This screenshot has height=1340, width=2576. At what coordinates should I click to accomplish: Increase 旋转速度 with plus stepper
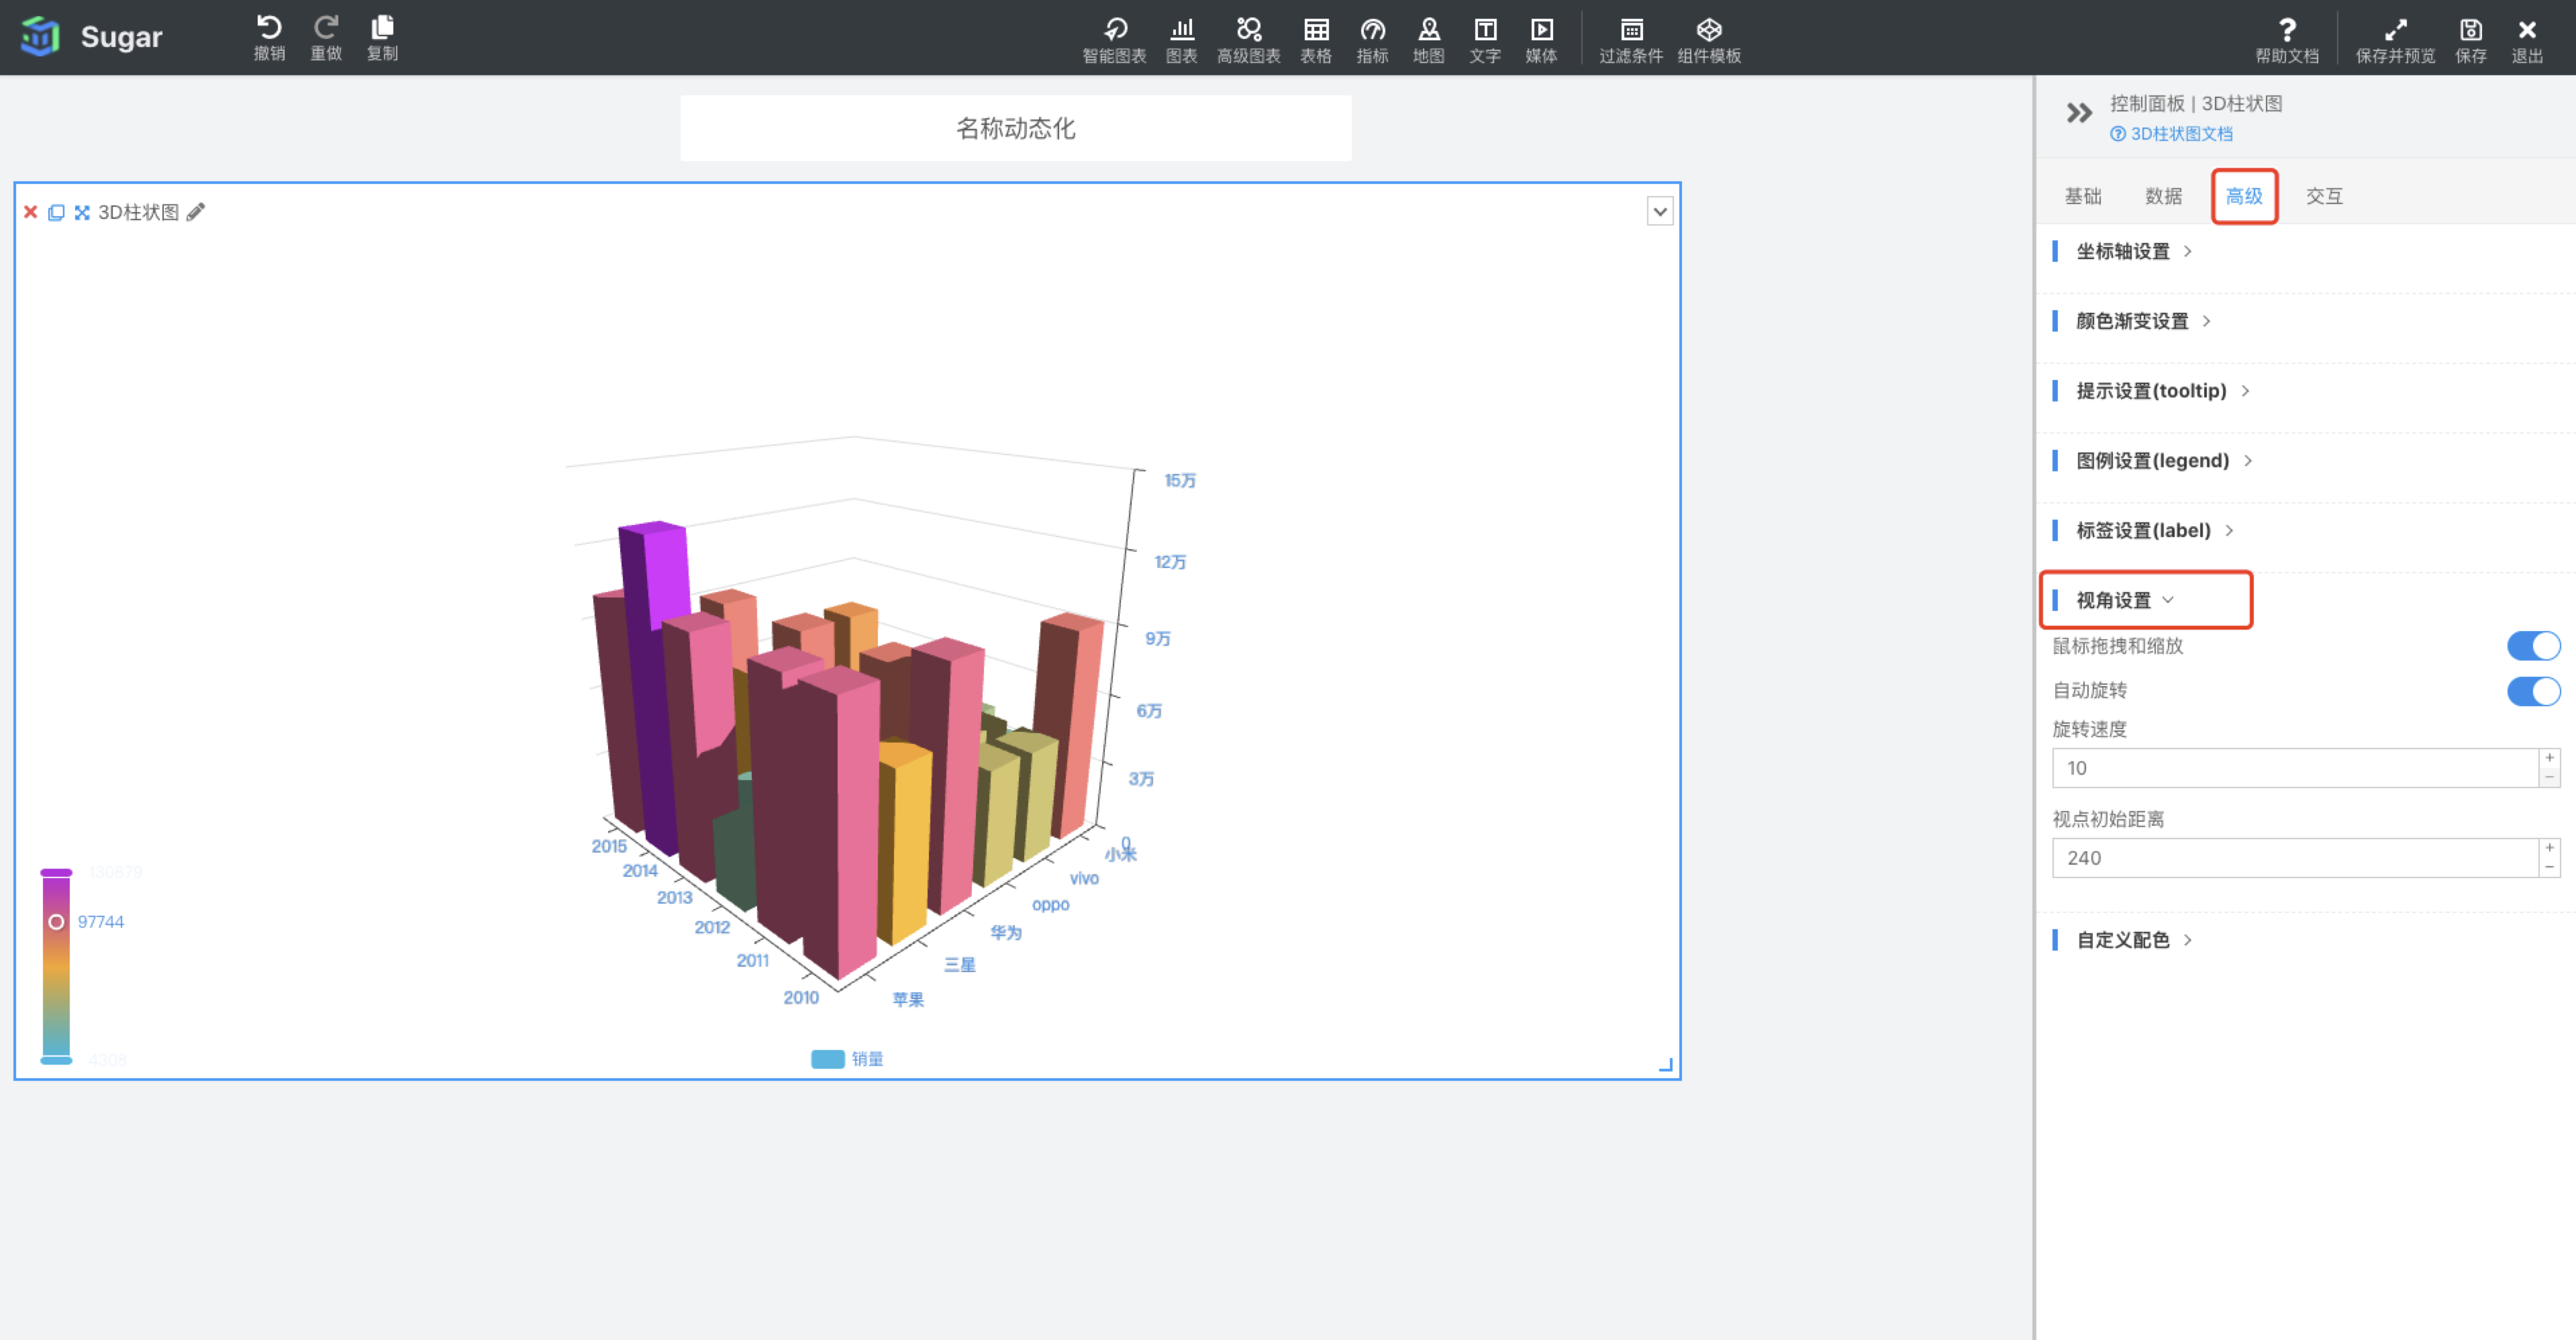coord(2549,758)
